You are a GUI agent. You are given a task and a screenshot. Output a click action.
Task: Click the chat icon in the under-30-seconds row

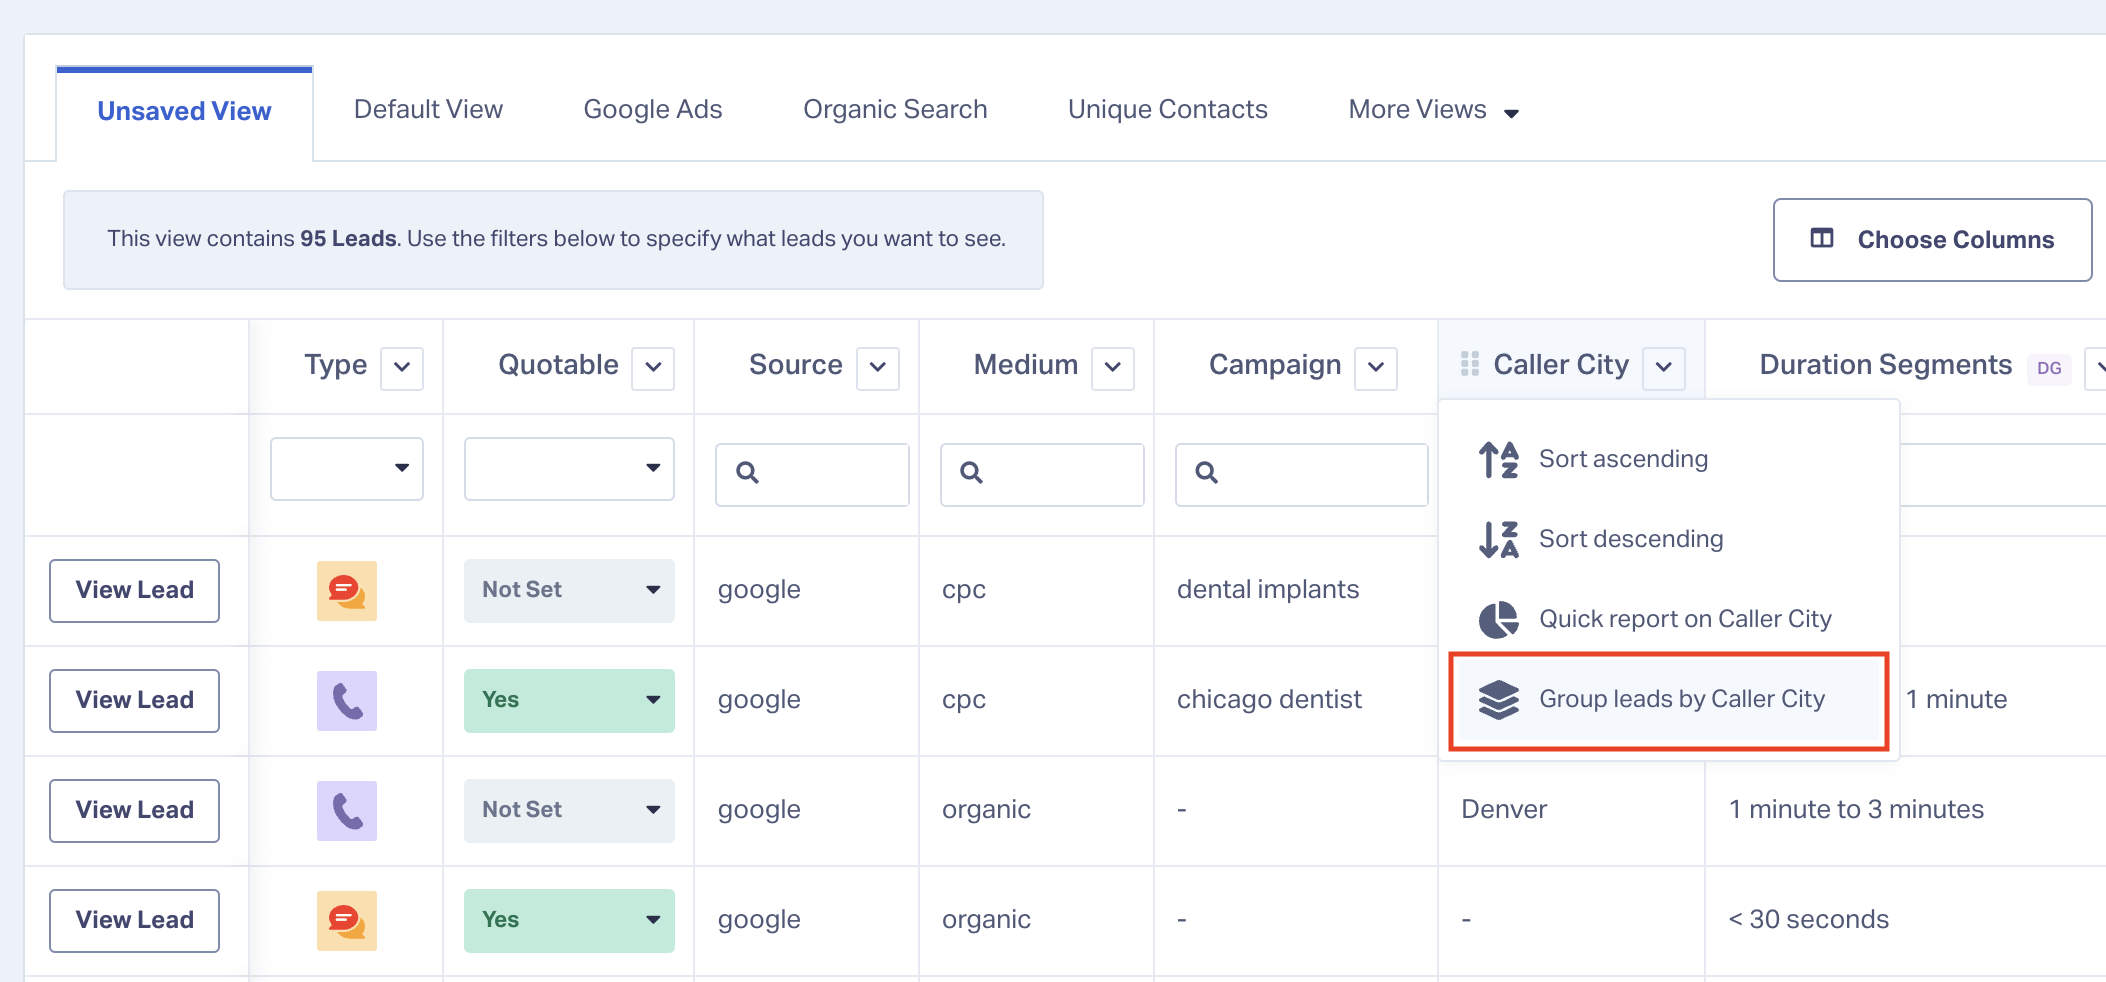(346, 920)
